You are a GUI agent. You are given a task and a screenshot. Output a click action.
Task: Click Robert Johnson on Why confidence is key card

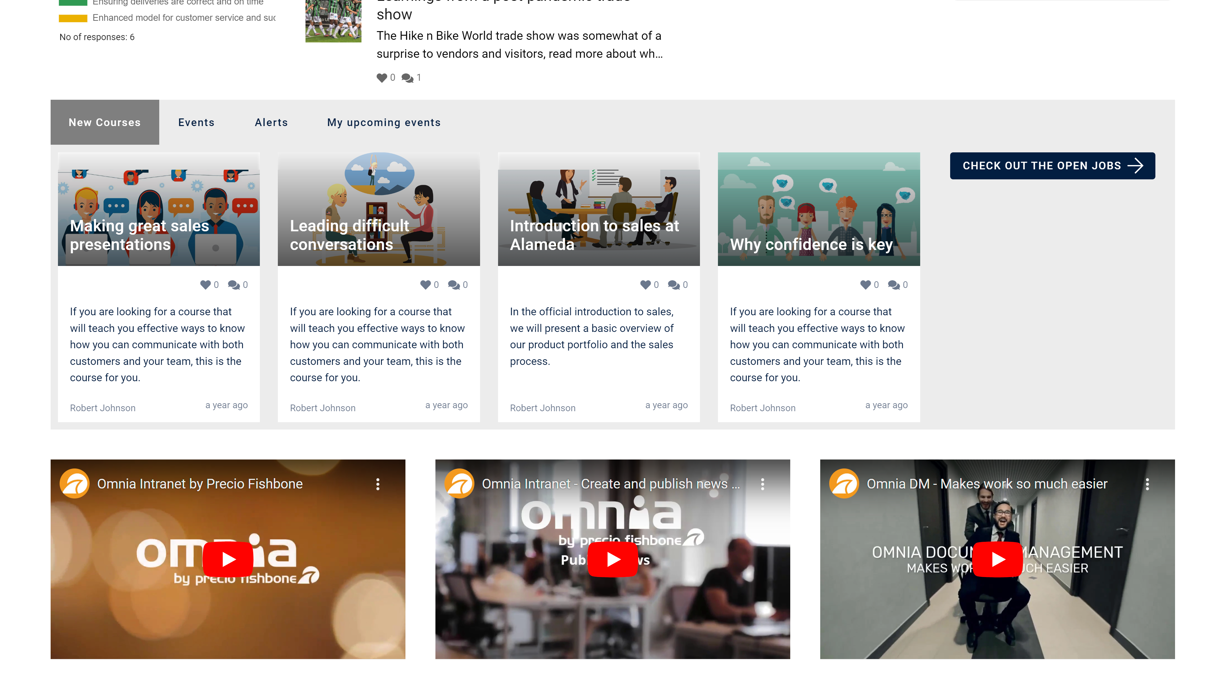coord(763,408)
